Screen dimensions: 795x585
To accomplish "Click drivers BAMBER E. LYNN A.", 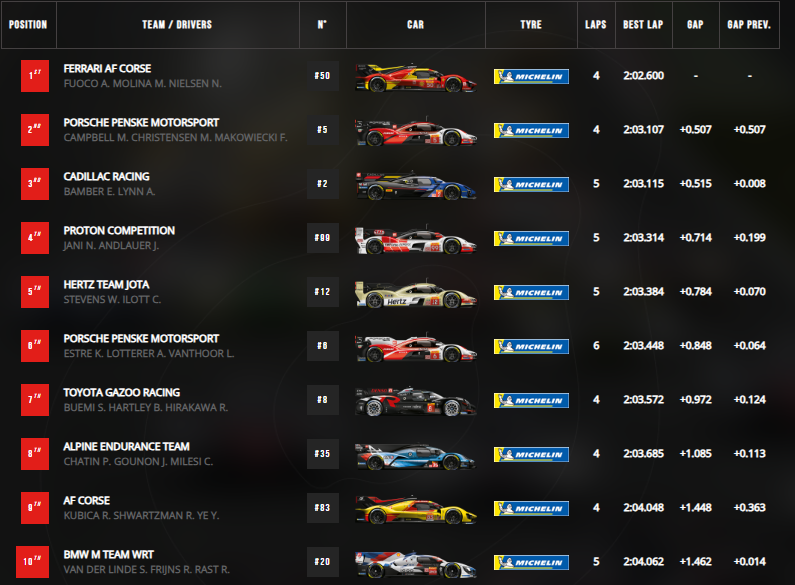I will (110, 192).
